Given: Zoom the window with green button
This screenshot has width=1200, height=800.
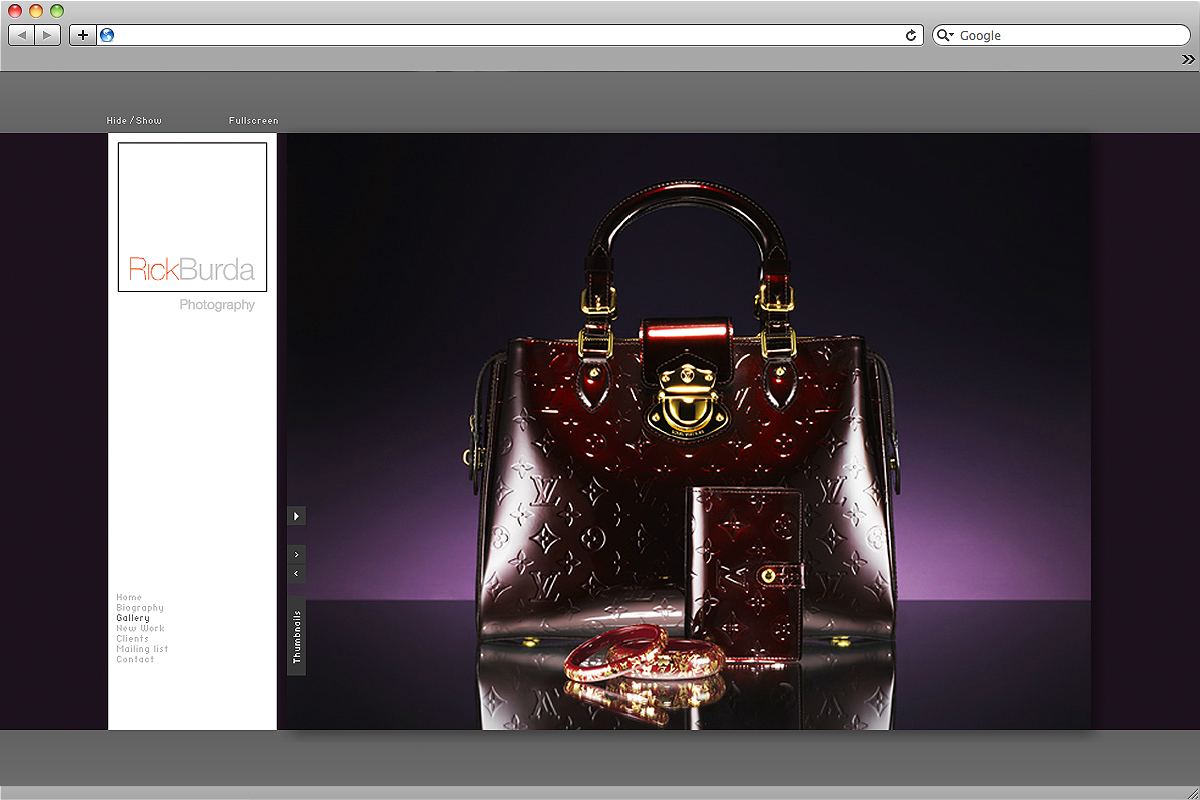Looking at the screenshot, I should click(x=57, y=11).
